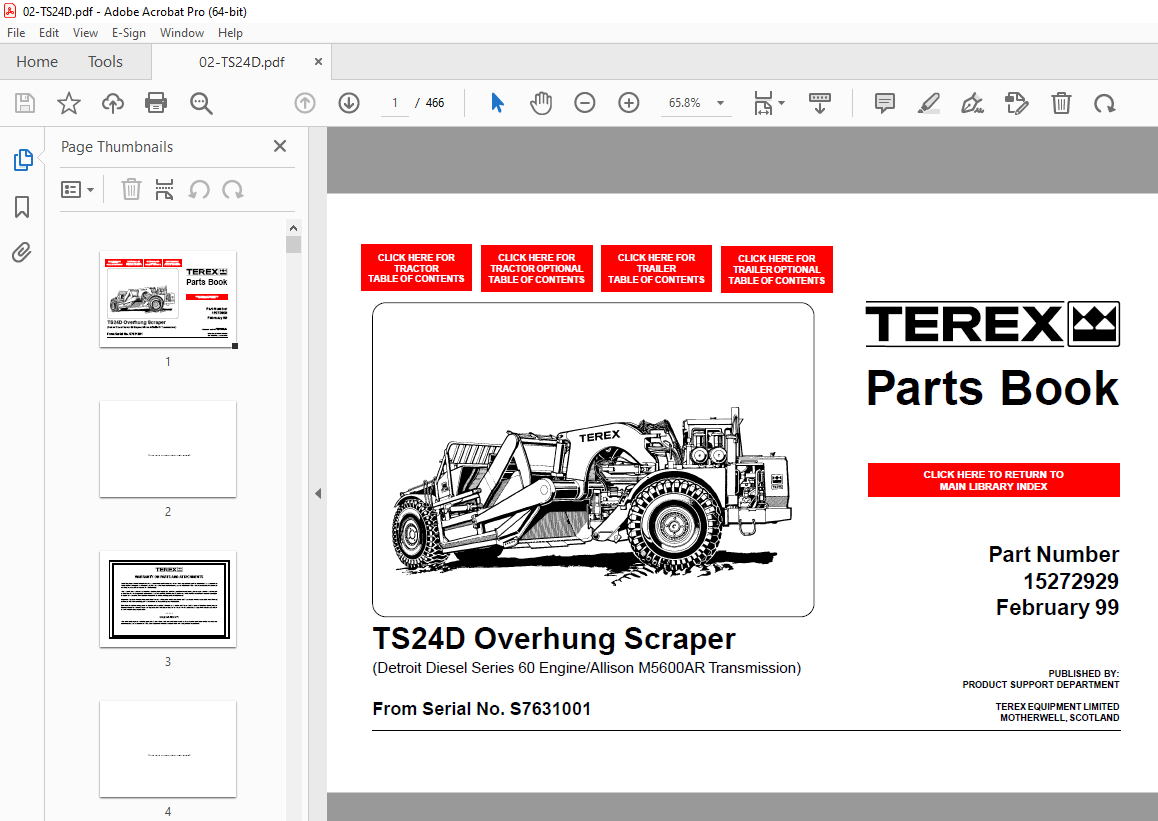This screenshot has height=821, width=1158.
Task: Click the read mode keyboard icon
Action: click(820, 103)
